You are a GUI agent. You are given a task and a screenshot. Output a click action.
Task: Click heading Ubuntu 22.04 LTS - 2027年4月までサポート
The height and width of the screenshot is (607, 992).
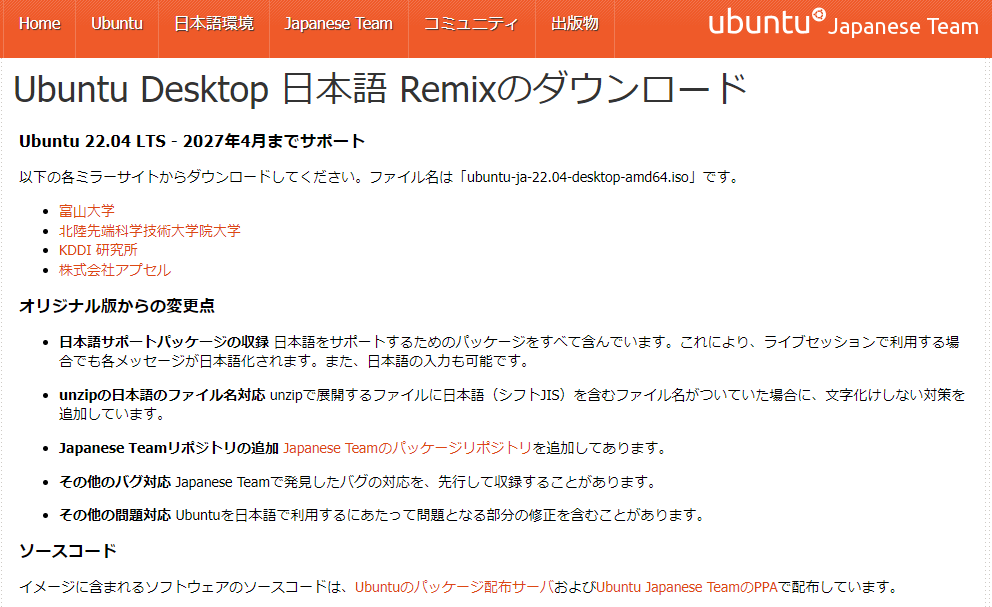click(192, 141)
